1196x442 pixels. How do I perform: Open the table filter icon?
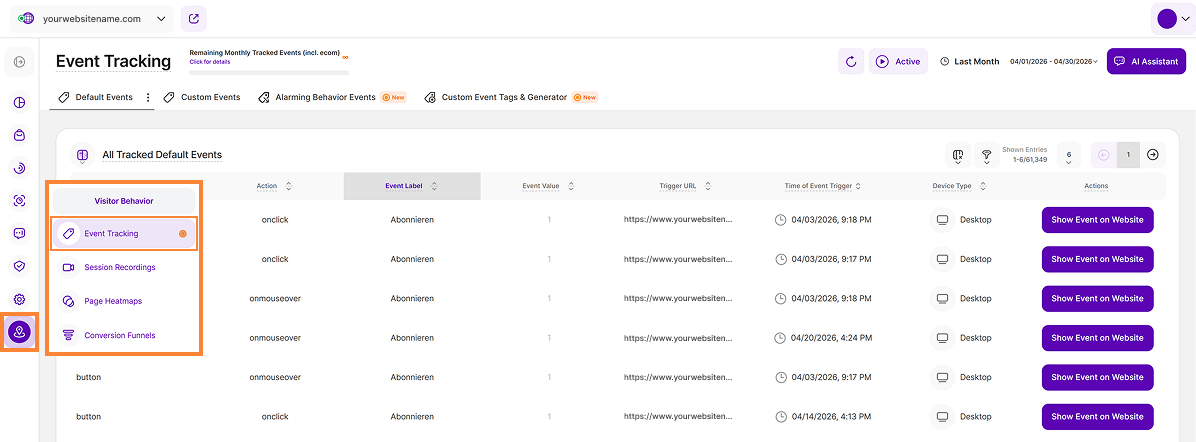point(987,155)
